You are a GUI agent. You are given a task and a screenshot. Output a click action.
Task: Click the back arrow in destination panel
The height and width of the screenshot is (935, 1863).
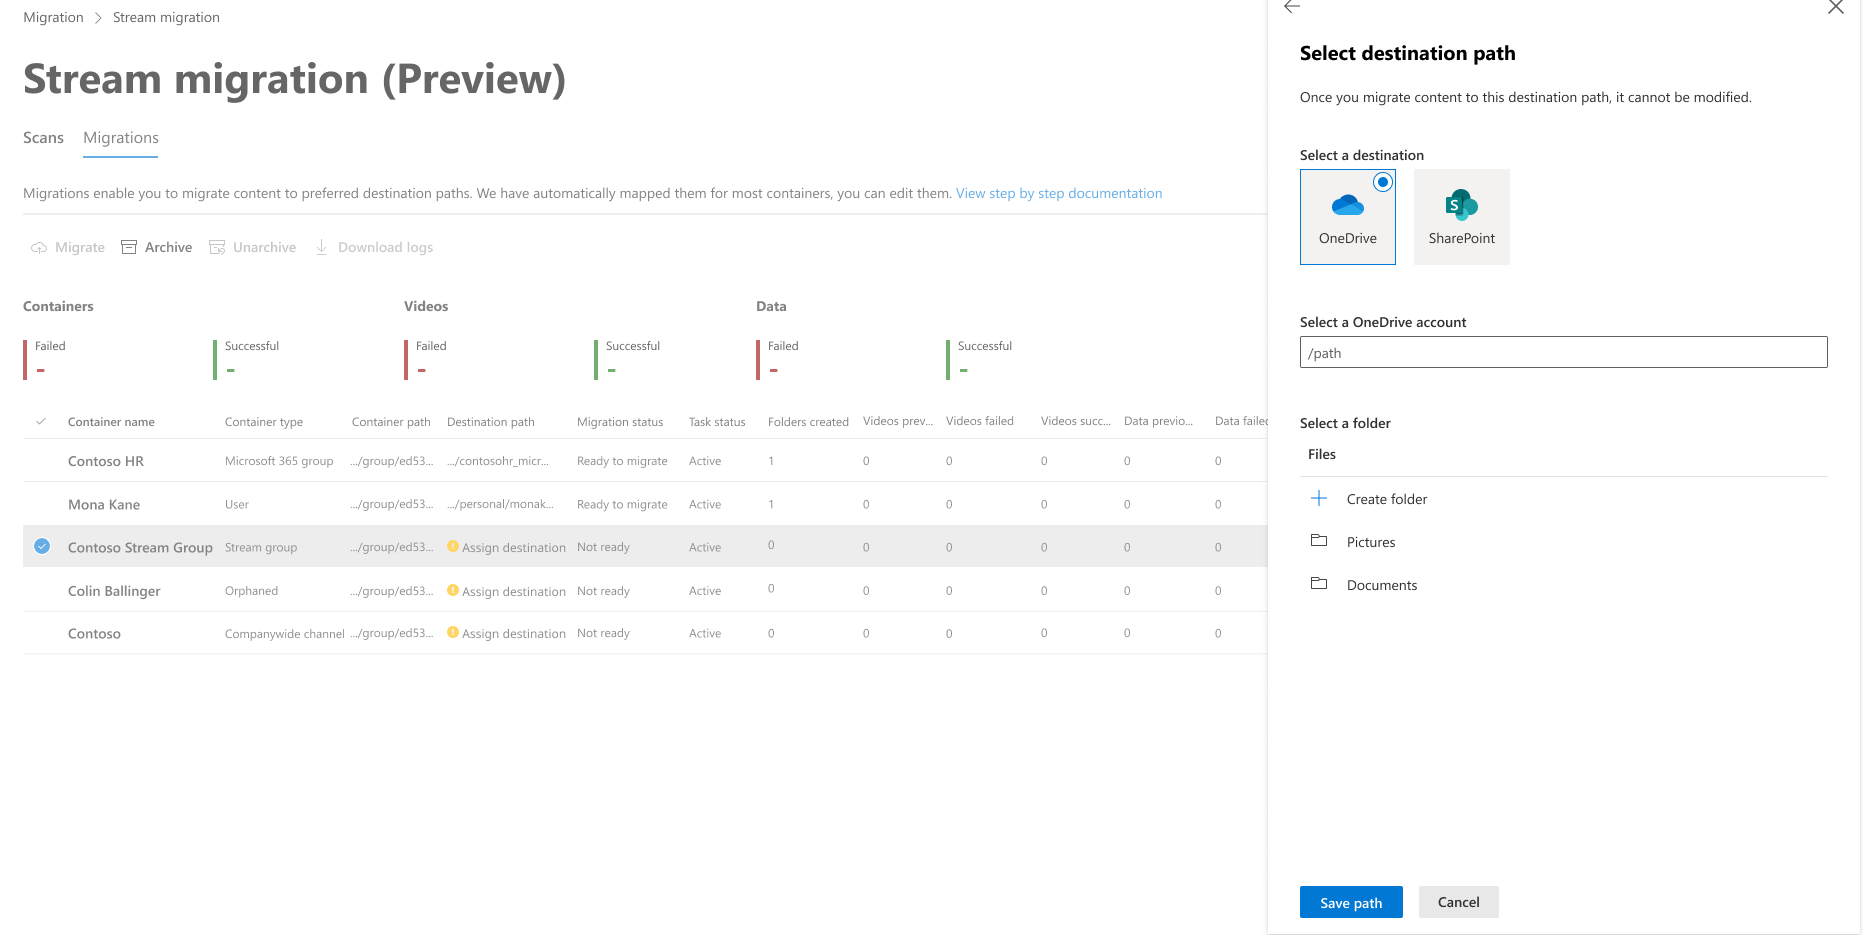point(1292,7)
